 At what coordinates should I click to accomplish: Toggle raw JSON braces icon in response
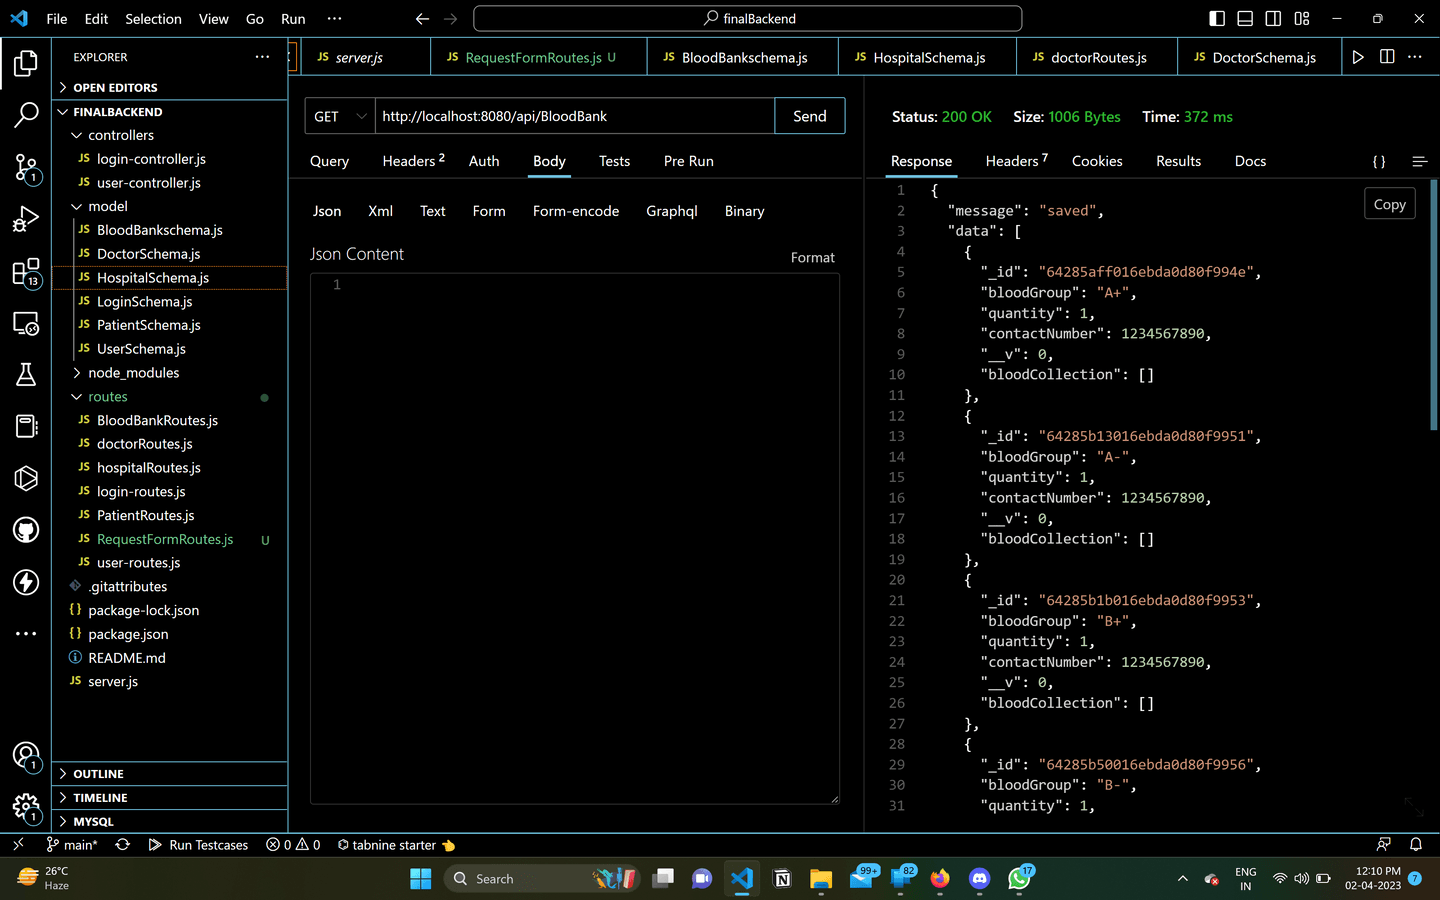(x=1379, y=161)
